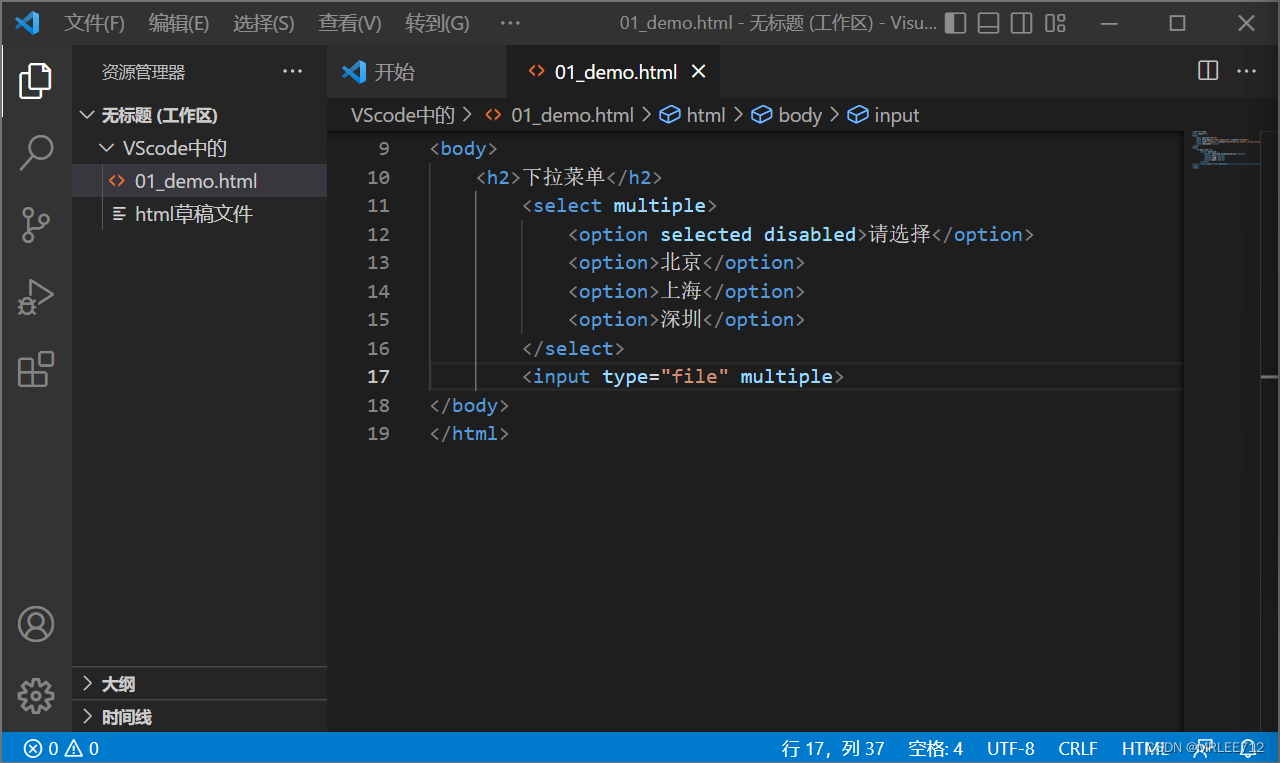Click the html symbol icon in breadcrumbs
1280x763 pixels.
[670, 115]
